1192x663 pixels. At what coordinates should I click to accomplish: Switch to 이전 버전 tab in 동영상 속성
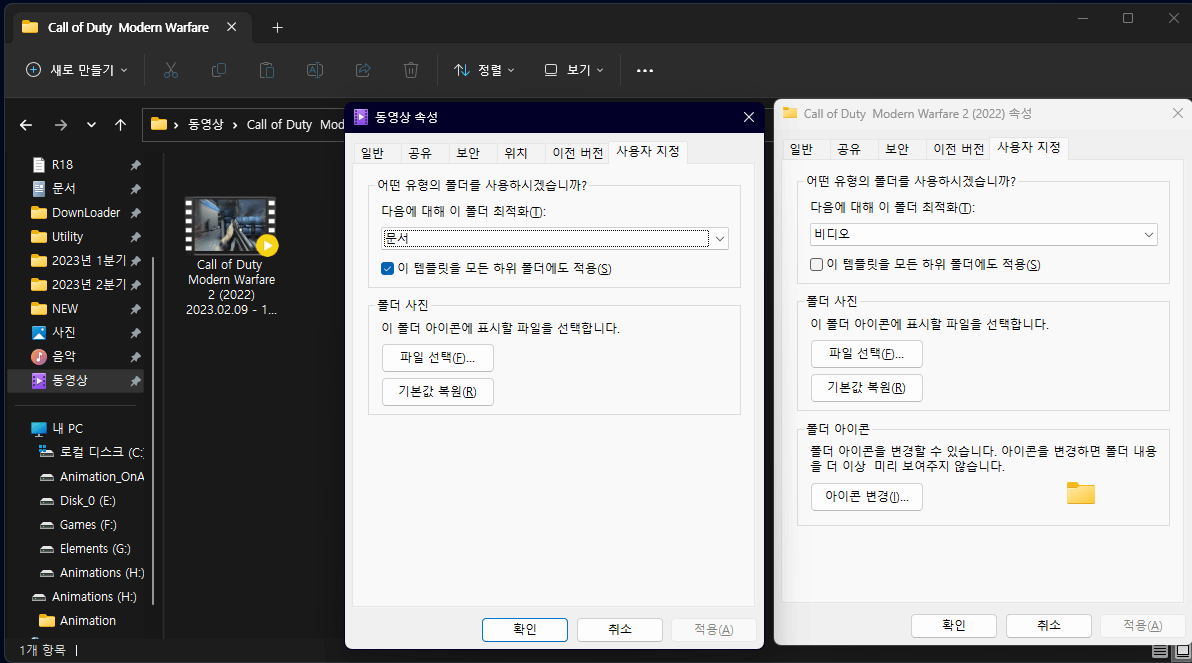[x=578, y=153]
